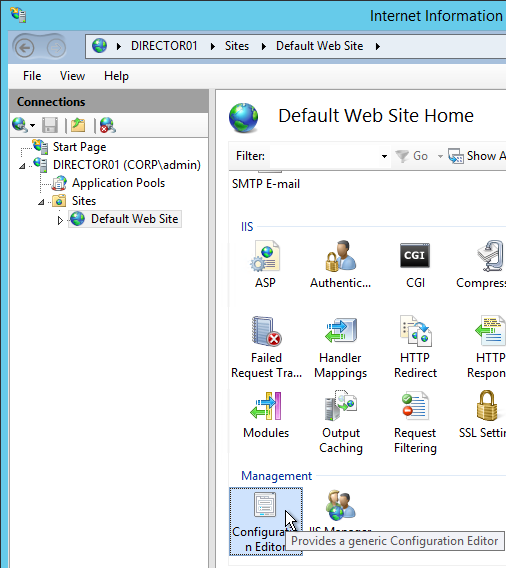Image resolution: width=506 pixels, height=568 pixels.
Task: Expand the breadcrumb arrow after DIRECTOR01
Action: click(213, 46)
